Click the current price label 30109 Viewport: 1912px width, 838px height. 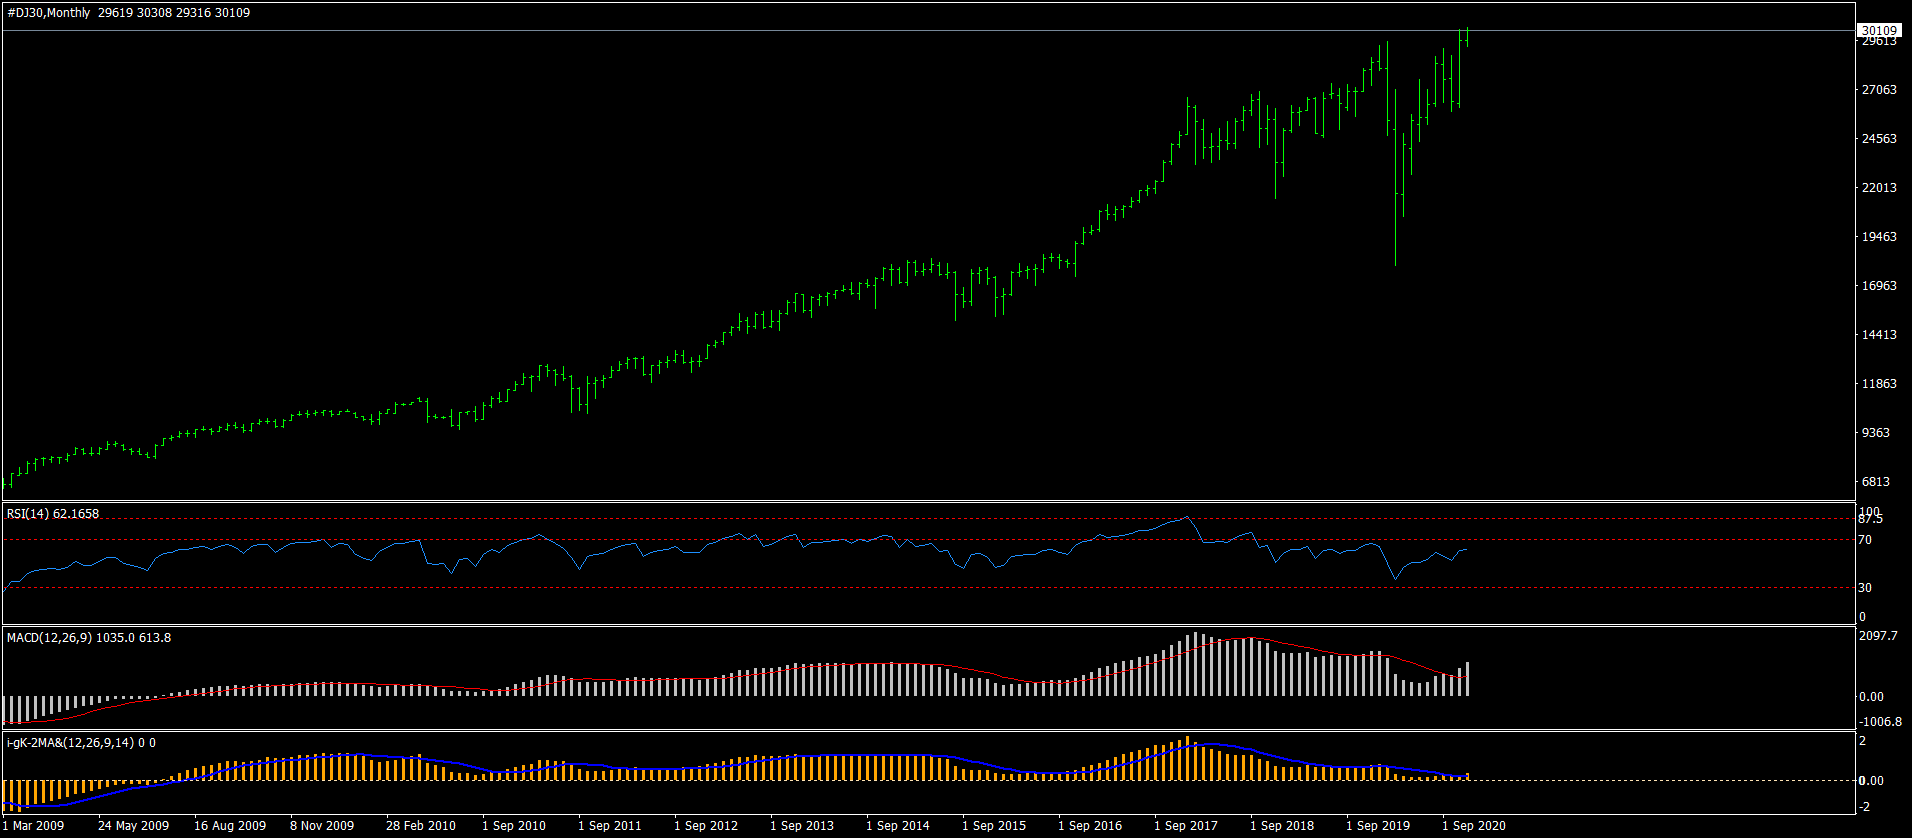coord(1879,30)
